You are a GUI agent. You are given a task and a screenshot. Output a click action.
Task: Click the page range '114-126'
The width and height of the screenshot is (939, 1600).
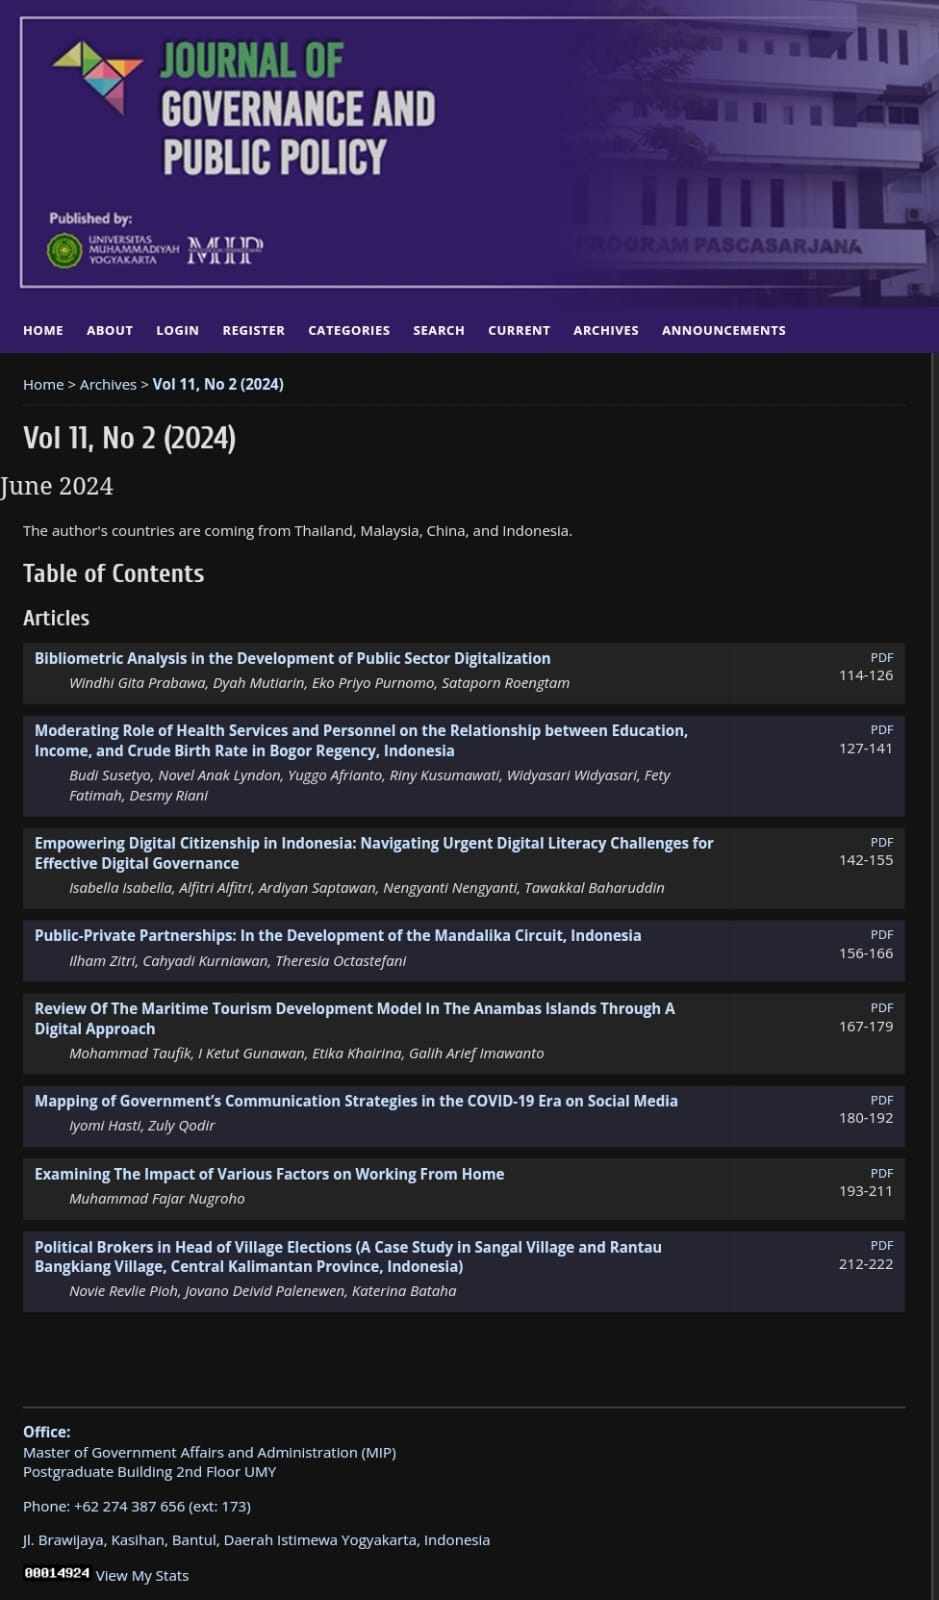coord(866,675)
